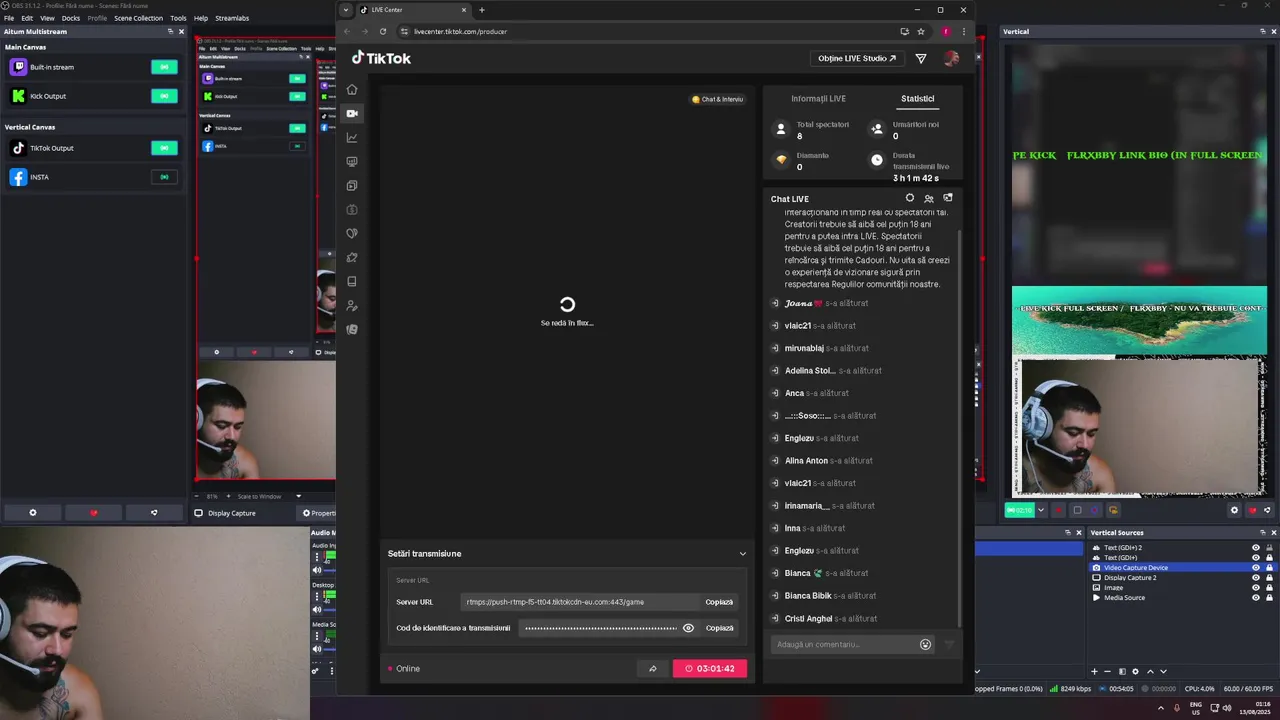Show hidden system tray icons chevron
This screenshot has height=720, width=1280.
click(x=1161, y=708)
